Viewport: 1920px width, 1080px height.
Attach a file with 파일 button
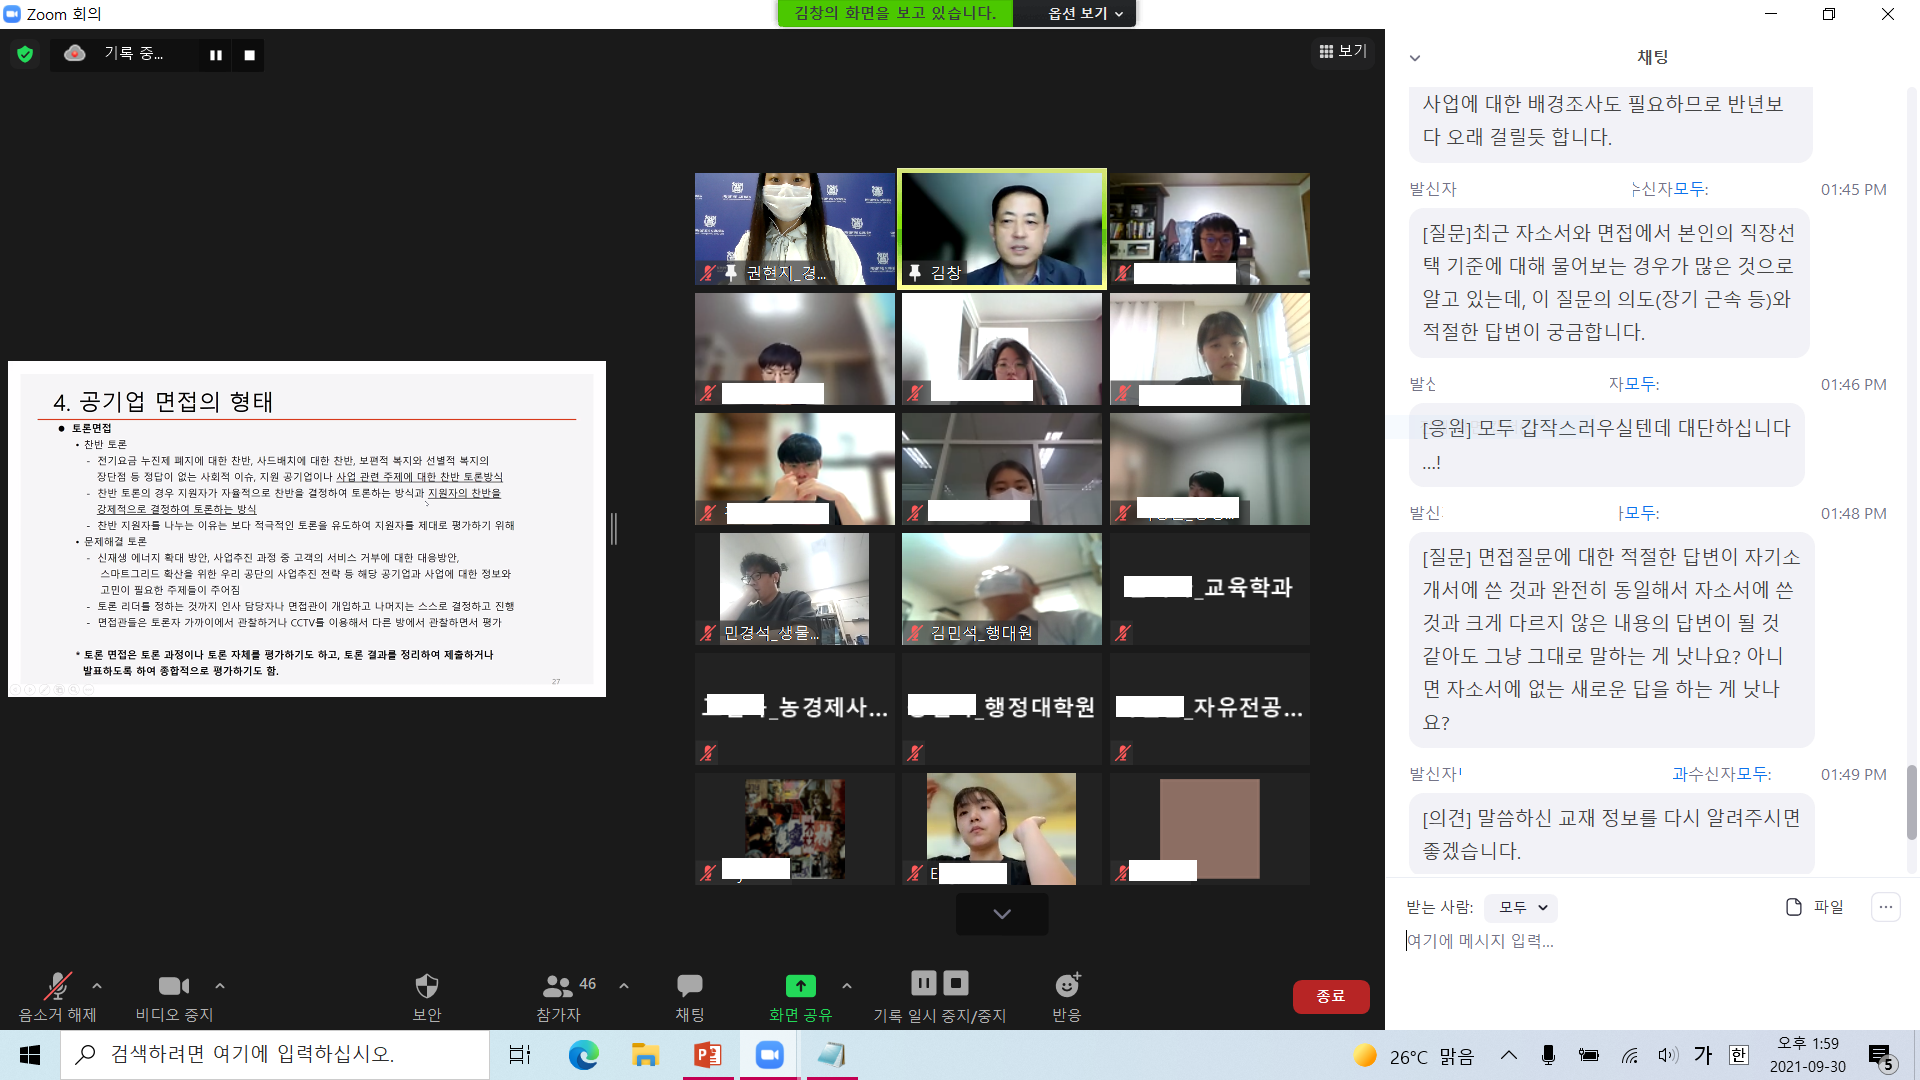[1814, 907]
